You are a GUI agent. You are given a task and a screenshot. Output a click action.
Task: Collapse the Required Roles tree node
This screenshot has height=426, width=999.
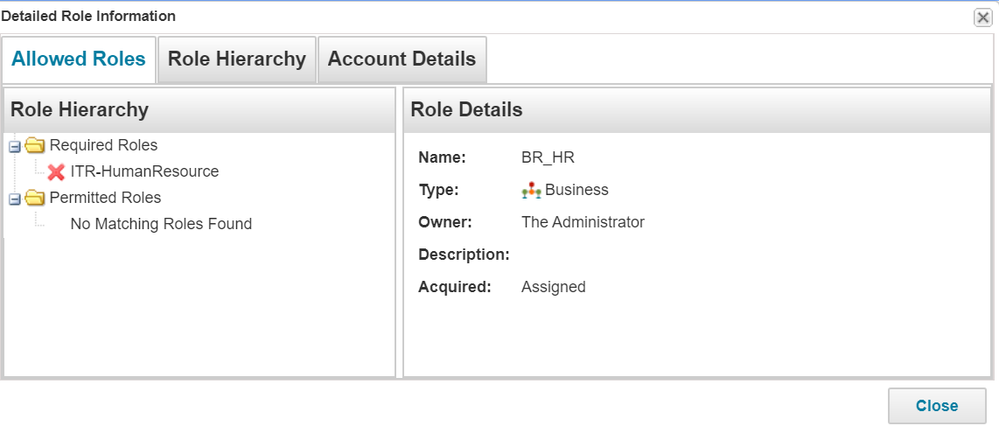15,148
